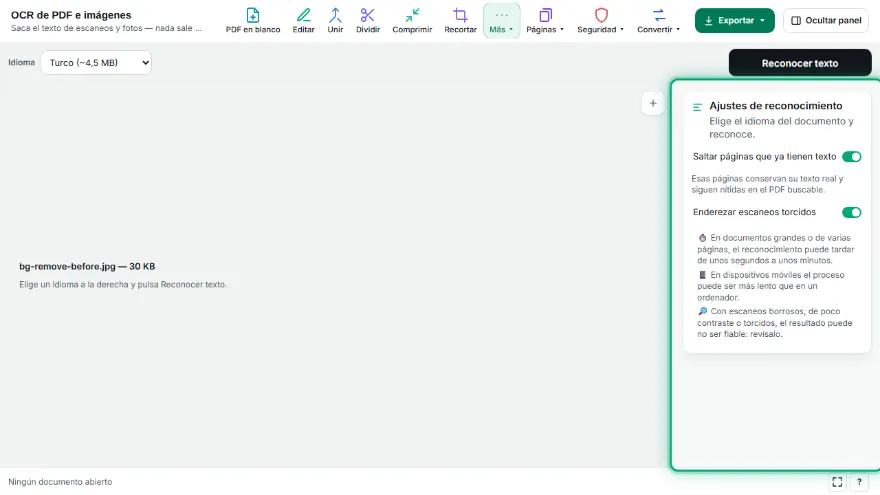Screen dimensions: 880x495
Task: Open the Seguridad shield menu
Action: click(x=601, y=21)
